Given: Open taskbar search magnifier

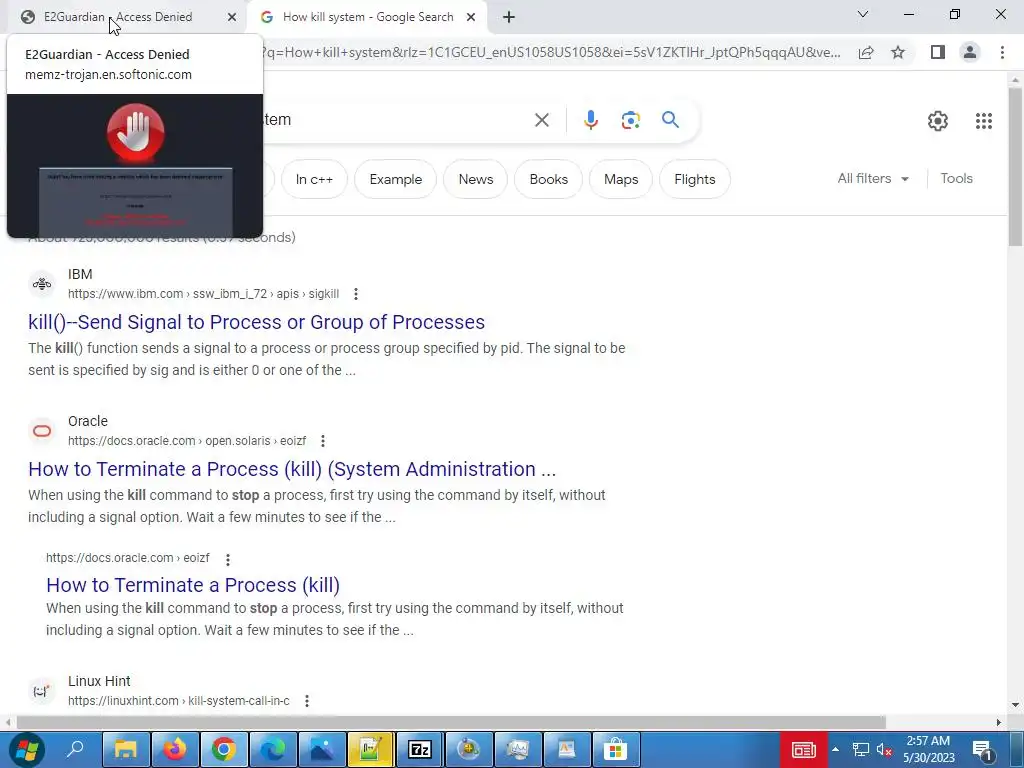Looking at the screenshot, I should pyautogui.click(x=75, y=749).
